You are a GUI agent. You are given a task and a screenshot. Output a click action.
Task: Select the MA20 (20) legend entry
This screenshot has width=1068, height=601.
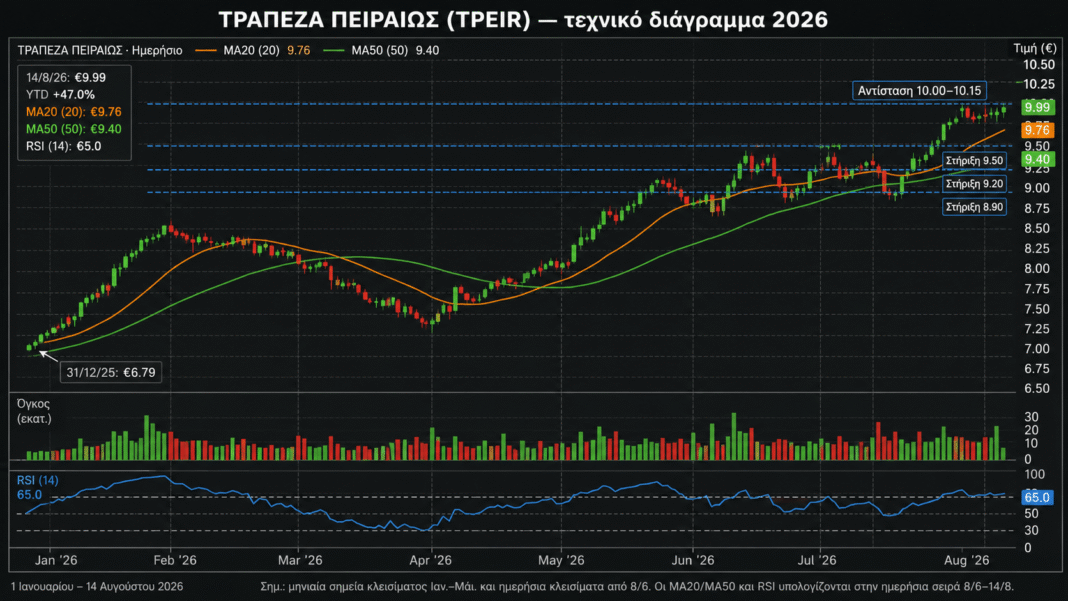click(253, 50)
